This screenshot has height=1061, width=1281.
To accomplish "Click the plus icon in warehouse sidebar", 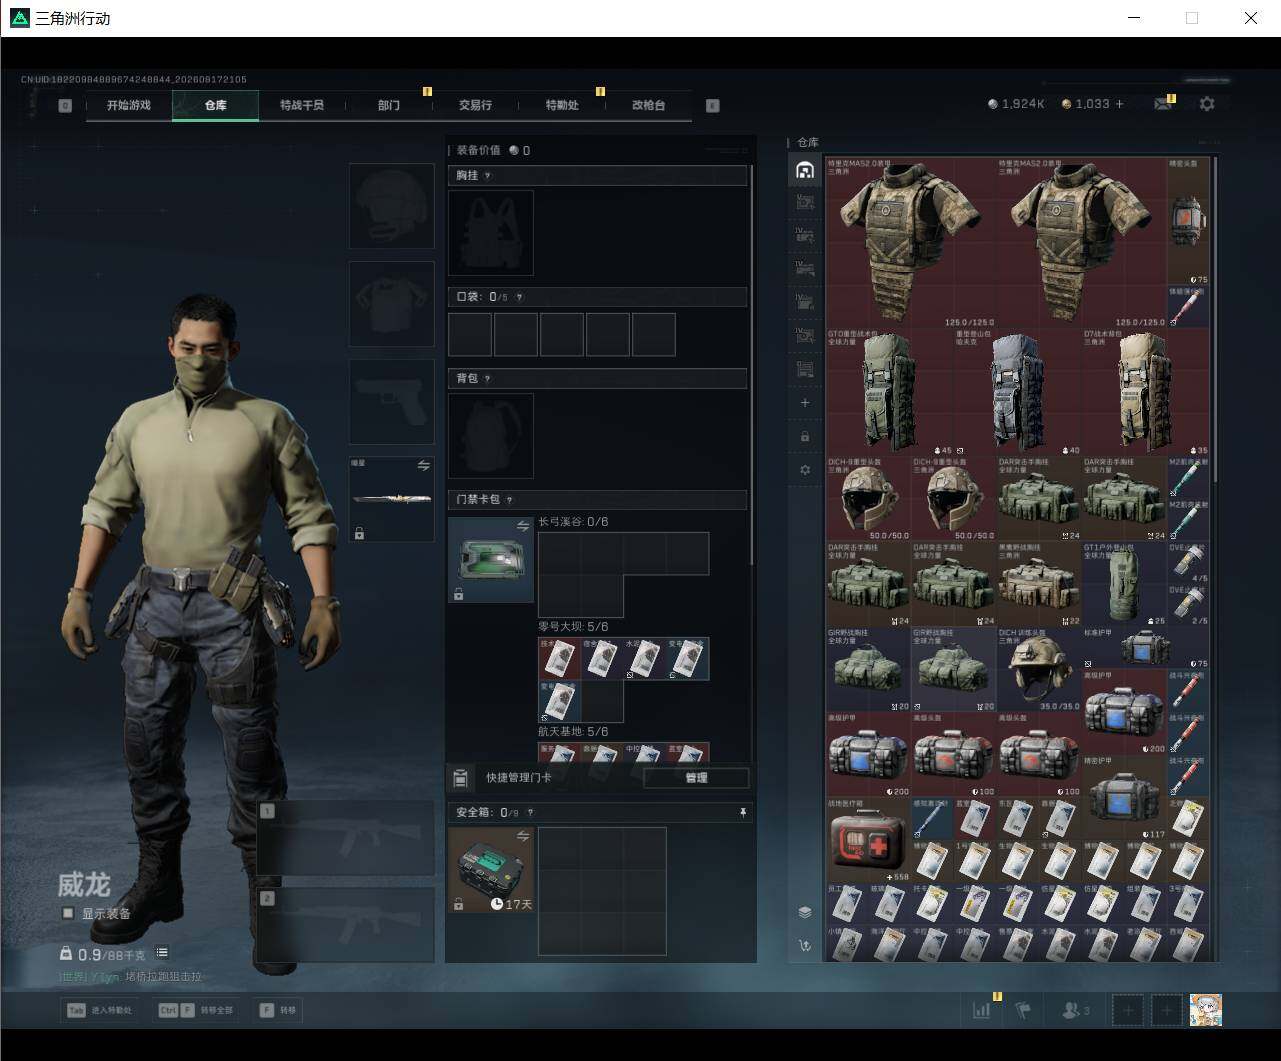I will click(805, 402).
